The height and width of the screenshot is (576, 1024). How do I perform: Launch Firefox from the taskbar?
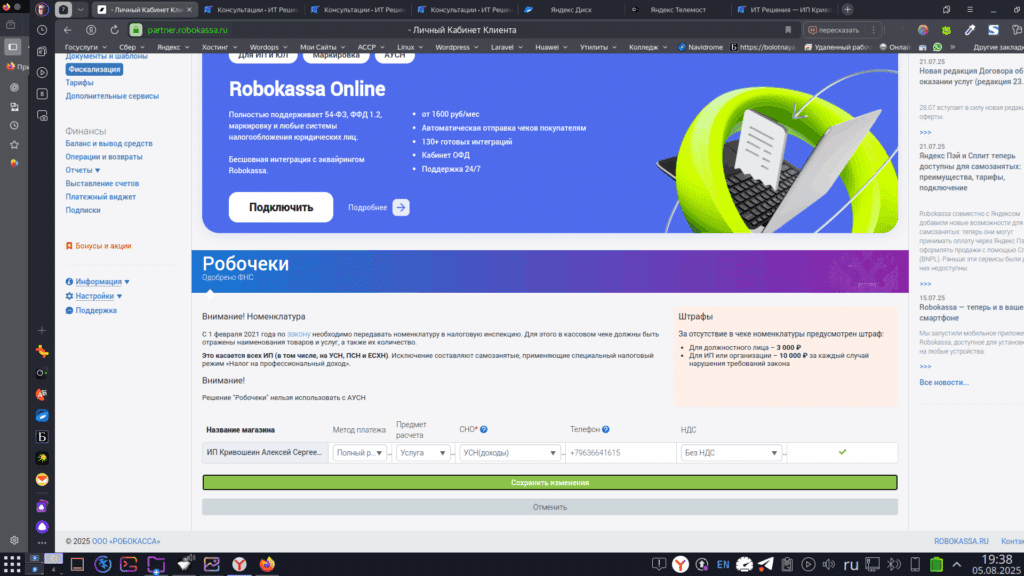(267, 564)
